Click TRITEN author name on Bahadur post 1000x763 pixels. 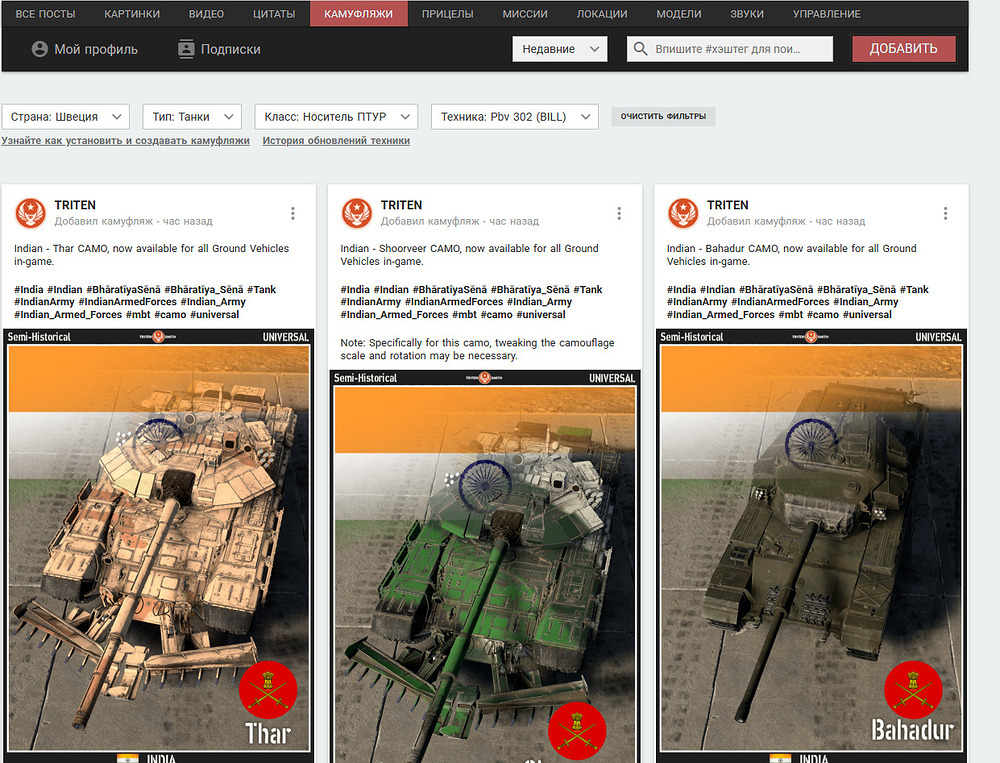pyautogui.click(x=728, y=205)
